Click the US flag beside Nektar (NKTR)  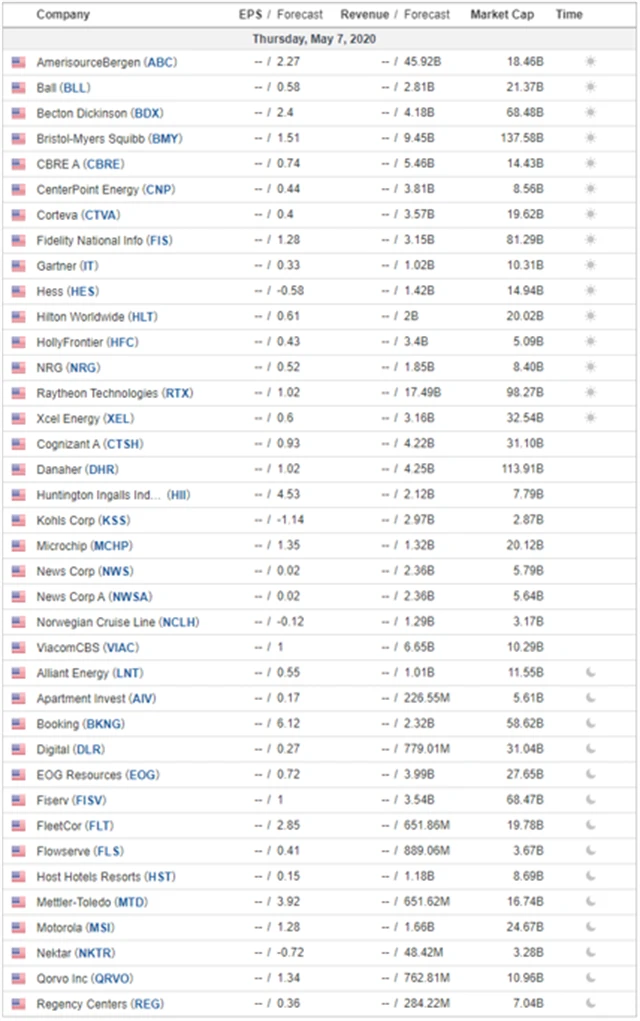[x=18, y=952]
